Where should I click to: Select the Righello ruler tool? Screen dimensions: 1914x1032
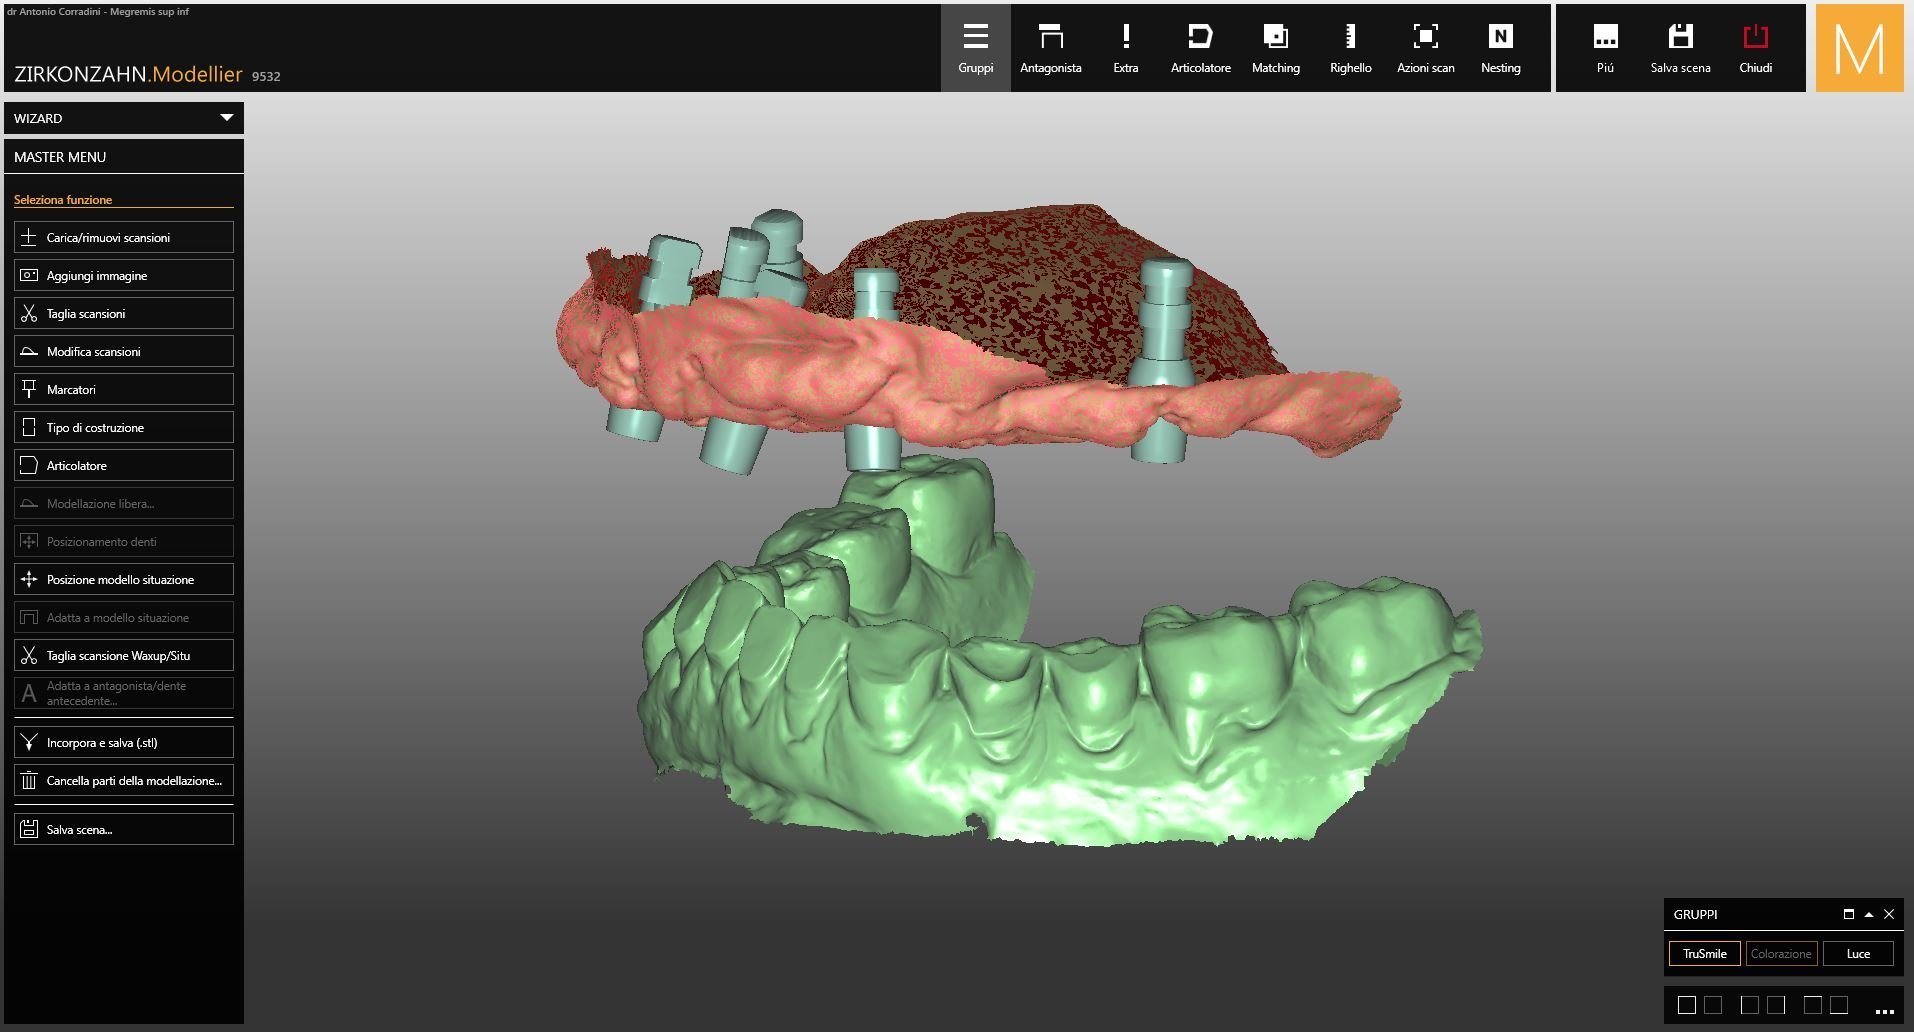click(1350, 48)
